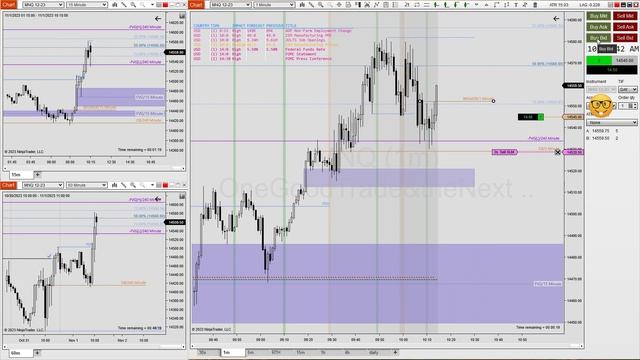The width and height of the screenshot is (640, 360).
Task: Select the 15m tab under the main chart
Action: (x=300, y=353)
